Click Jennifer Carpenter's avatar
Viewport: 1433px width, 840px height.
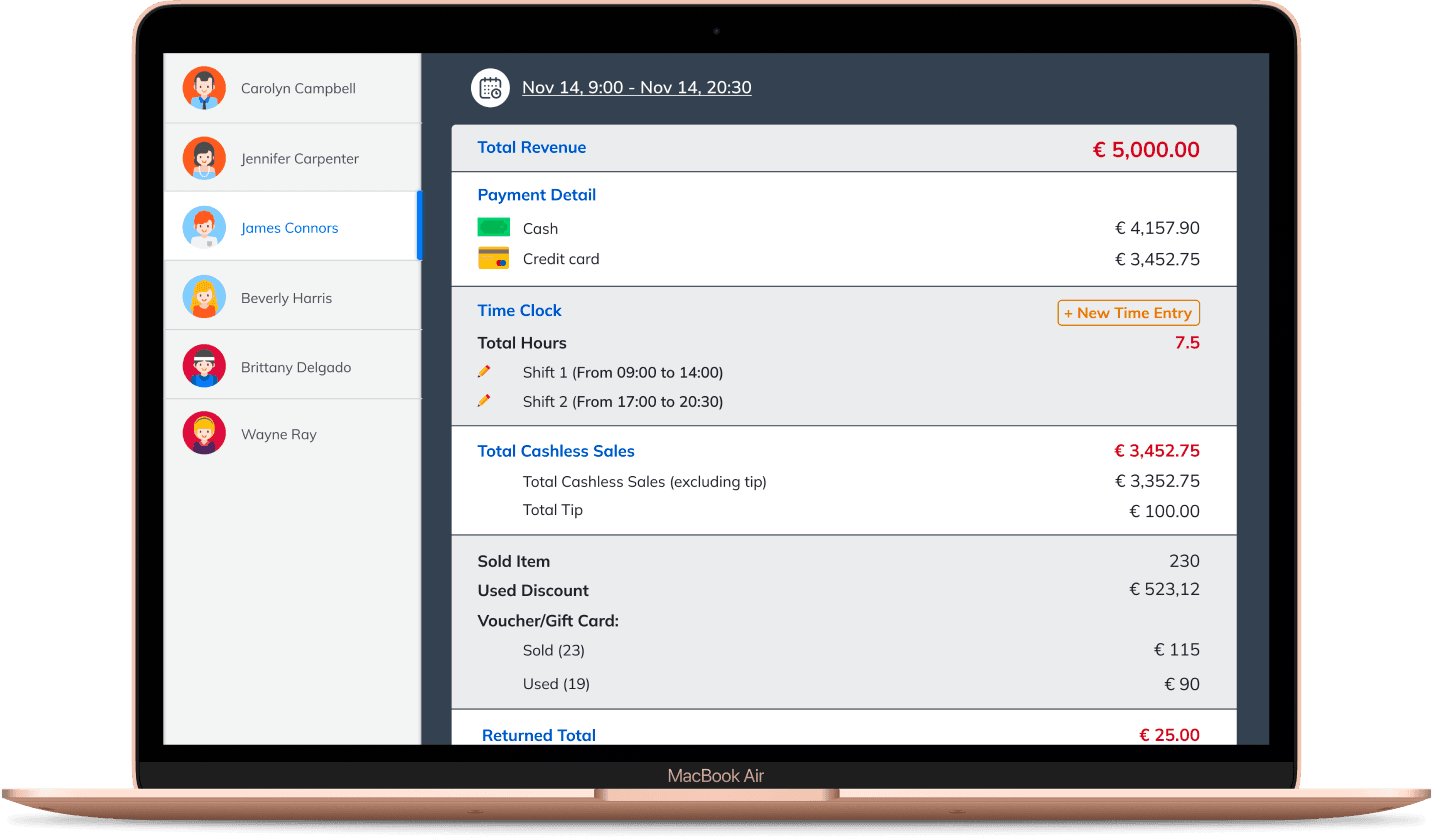click(x=204, y=157)
